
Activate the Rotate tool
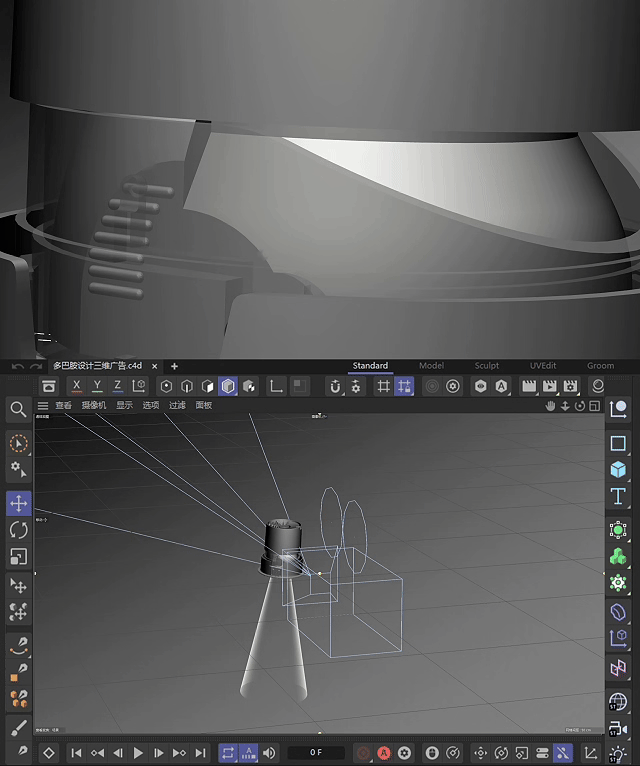pyautogui.click(x=19, y=530)
